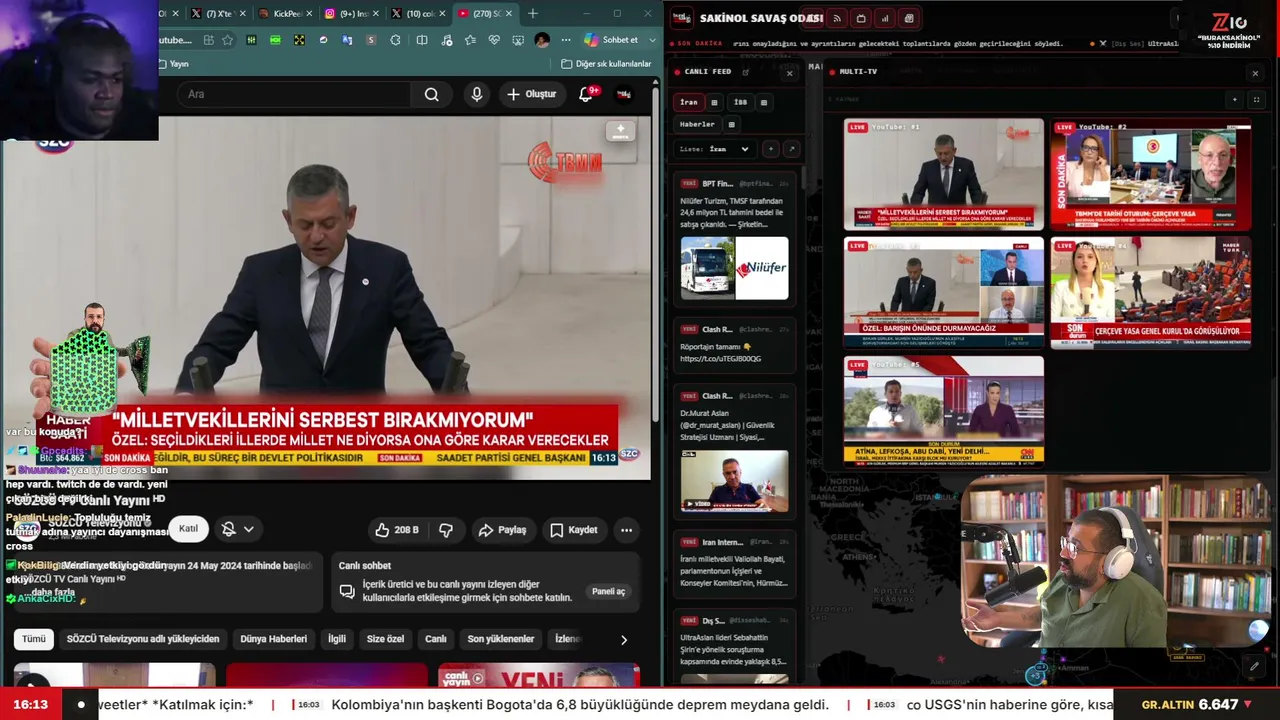Screen dimensions: 1280x720
Task: Click the Katıl join button
Action: (188, 529)
